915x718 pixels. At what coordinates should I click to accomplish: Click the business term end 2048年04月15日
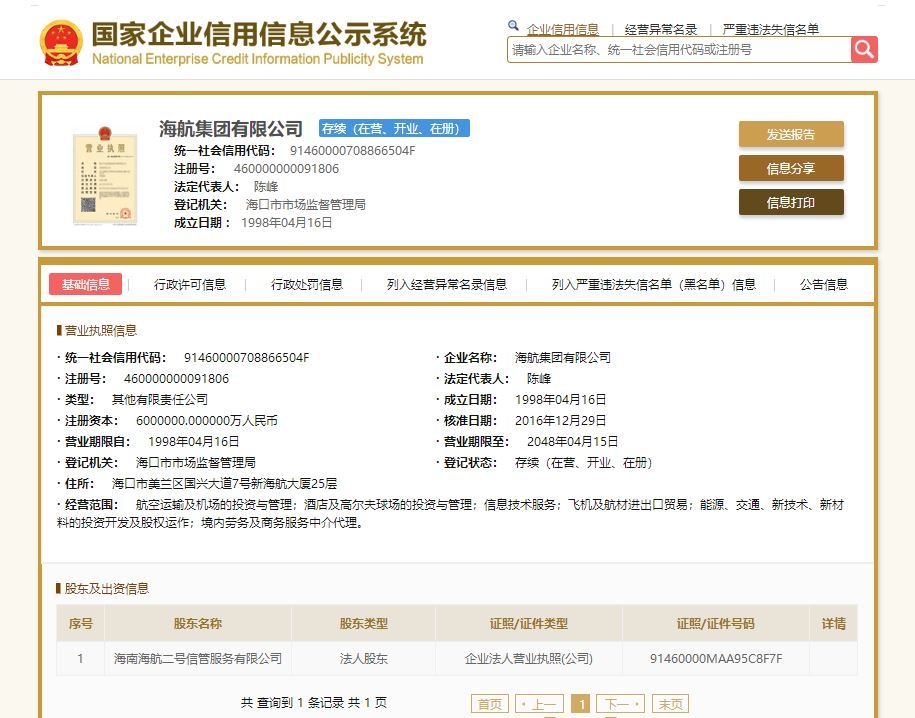pos(572,441)
